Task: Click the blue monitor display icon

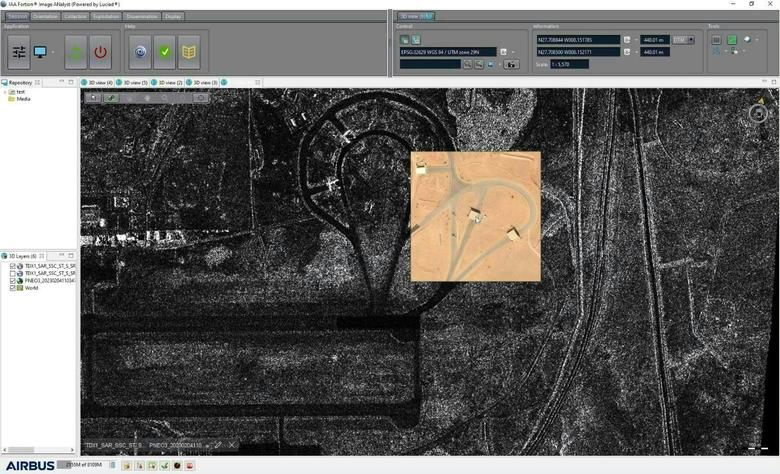Action: (x=41, y=51)
